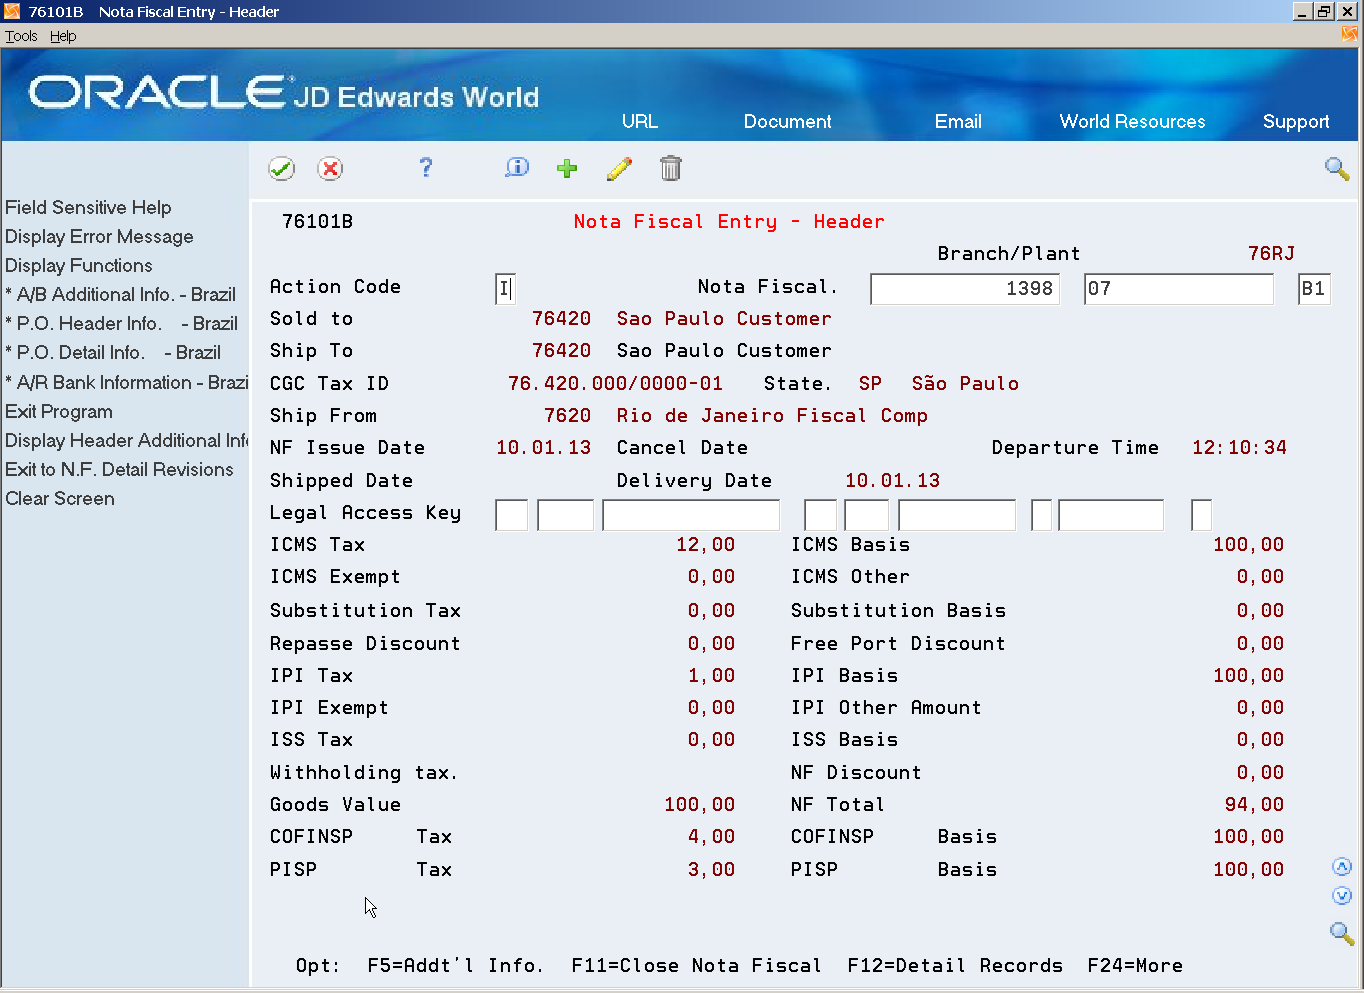Viewport: 1364px width, 993px height.
Task: Click the NF Issue Date value 10.01.13
Action: pos(543,447)
